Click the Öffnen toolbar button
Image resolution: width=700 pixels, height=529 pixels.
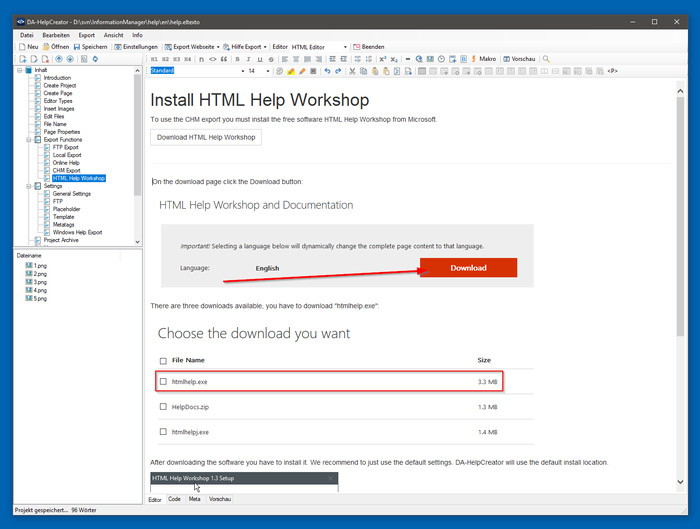point(56,47)
